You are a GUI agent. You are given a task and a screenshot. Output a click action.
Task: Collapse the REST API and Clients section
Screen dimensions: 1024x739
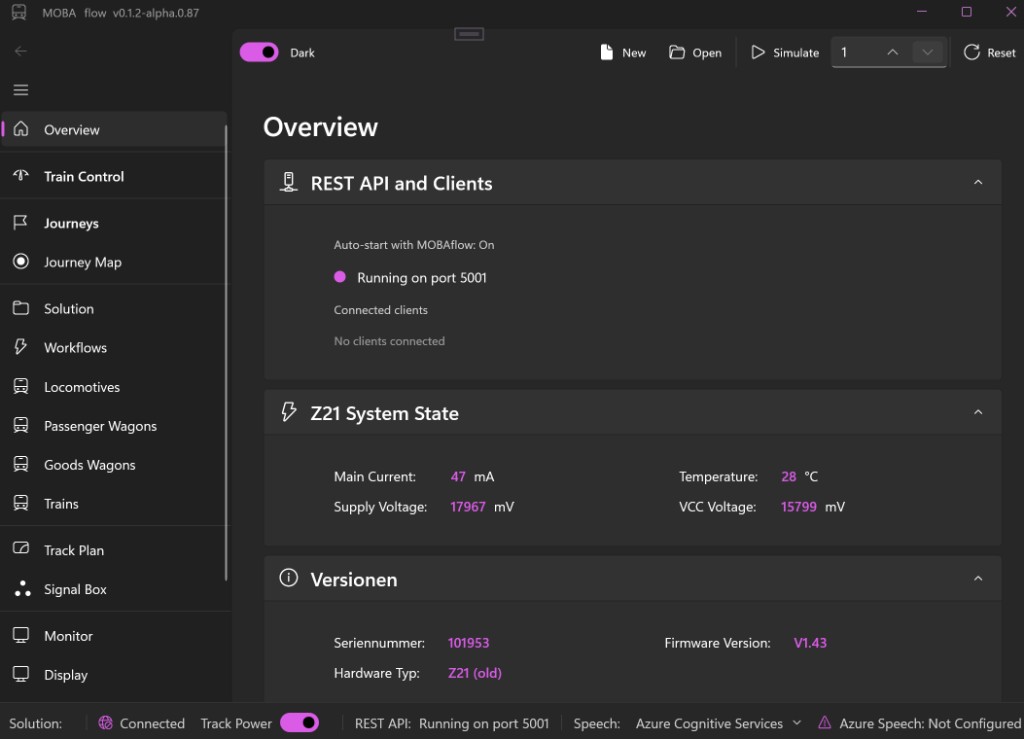[978, 182]
